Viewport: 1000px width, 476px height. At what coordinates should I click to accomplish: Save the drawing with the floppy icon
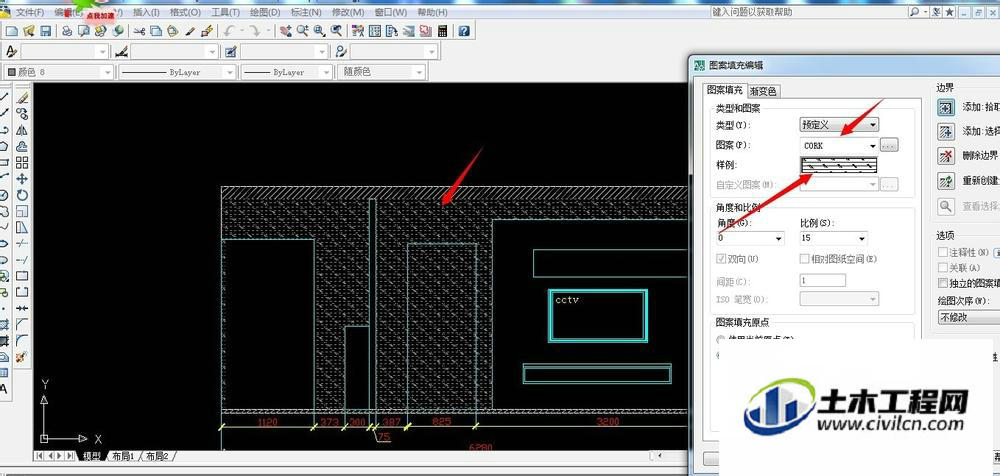pos(45,31)
